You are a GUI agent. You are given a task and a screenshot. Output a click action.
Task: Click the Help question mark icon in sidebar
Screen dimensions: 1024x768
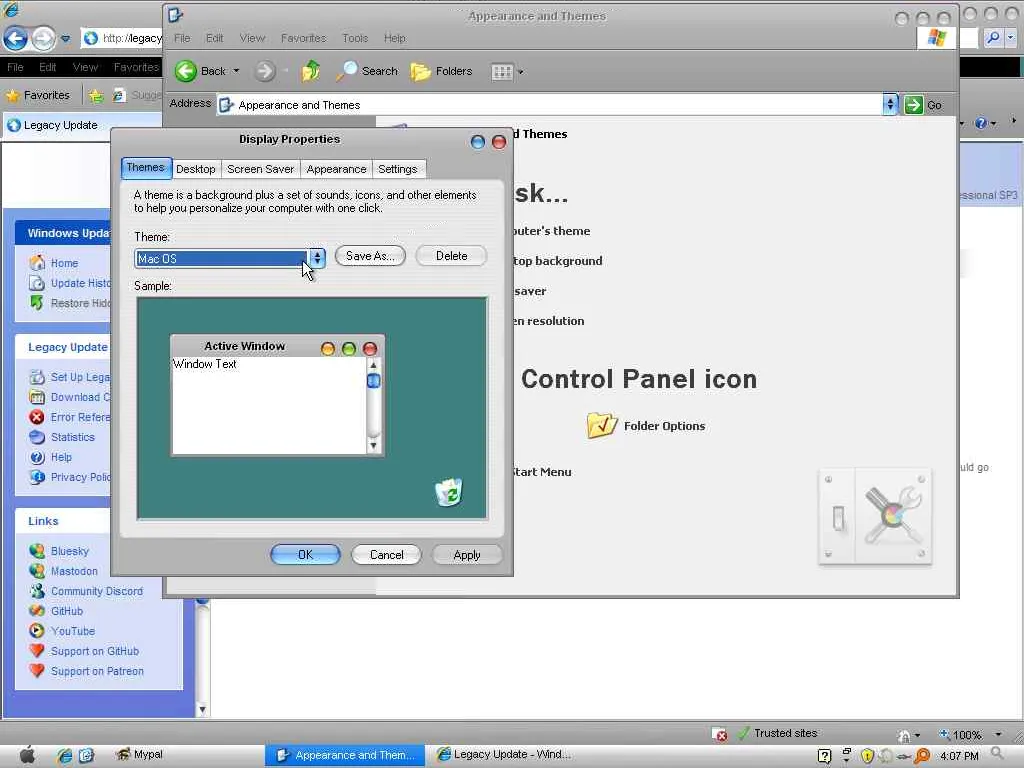(x=37, y=457)
